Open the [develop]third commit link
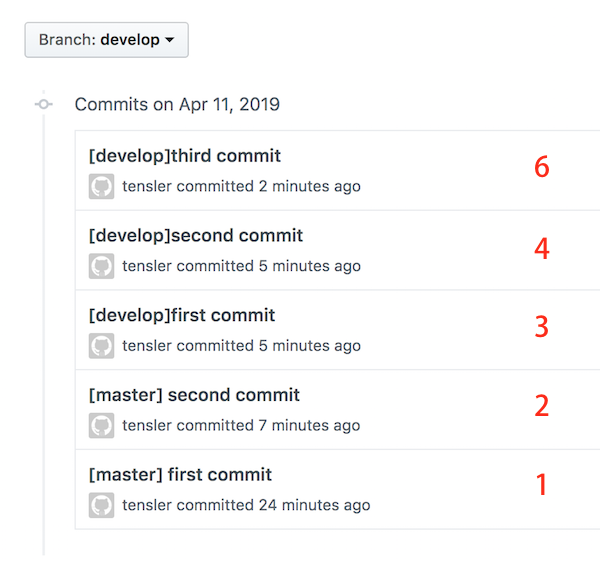Image resolution: width=600 pixels, height=567 pixels. (x=185, y=156)
